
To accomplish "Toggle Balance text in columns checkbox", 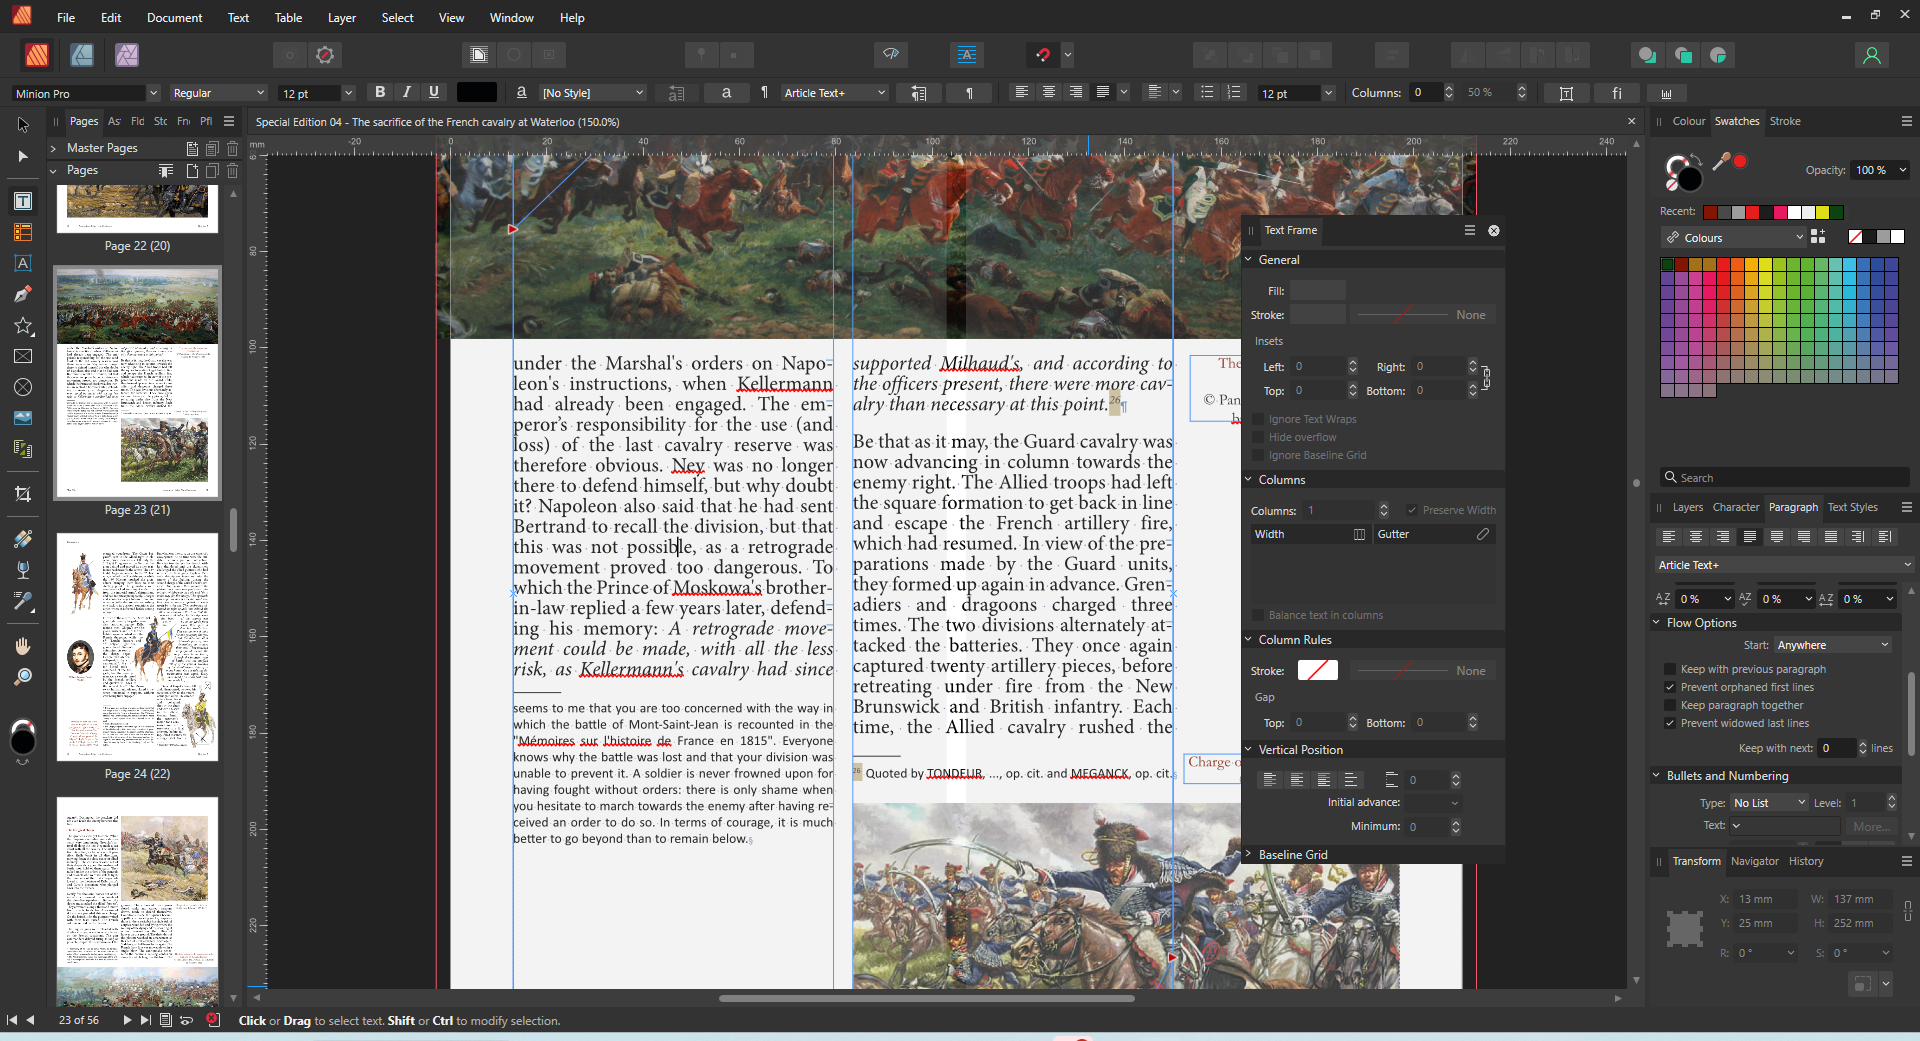I will pos(1259,615).
